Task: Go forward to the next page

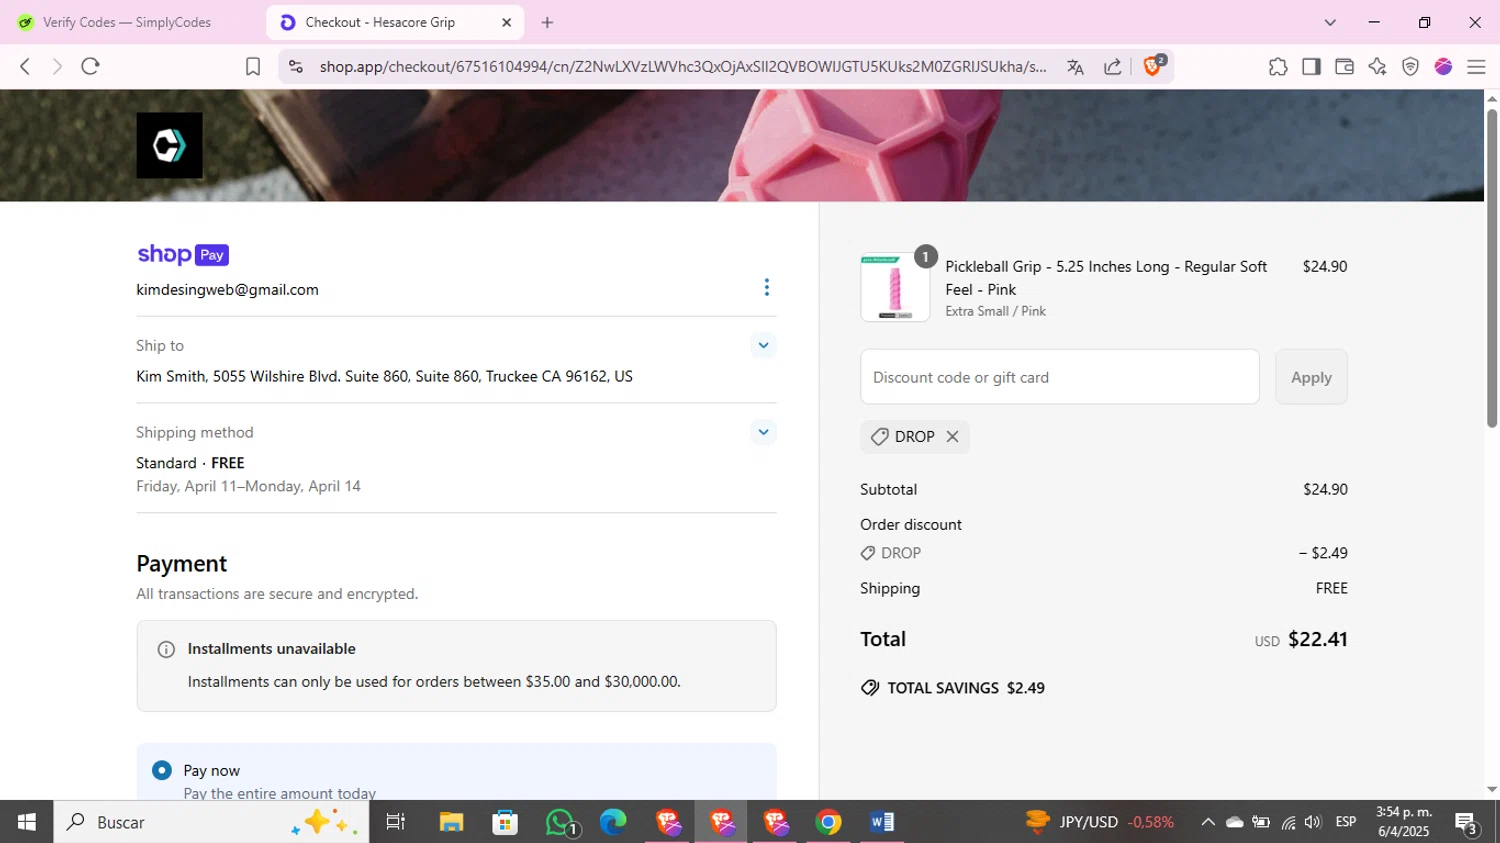Action: (x=57, y=66)
